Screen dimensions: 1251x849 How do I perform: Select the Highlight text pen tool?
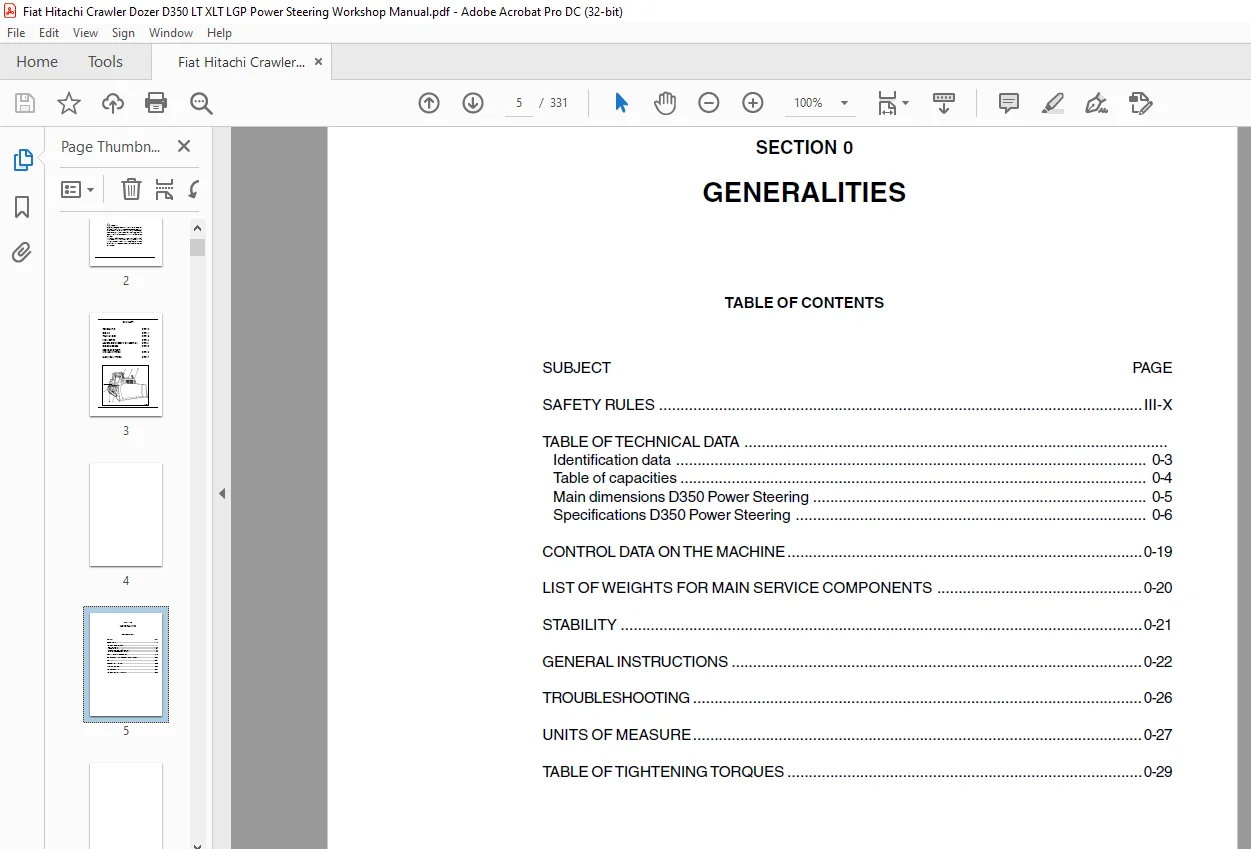pos(1052,103)
